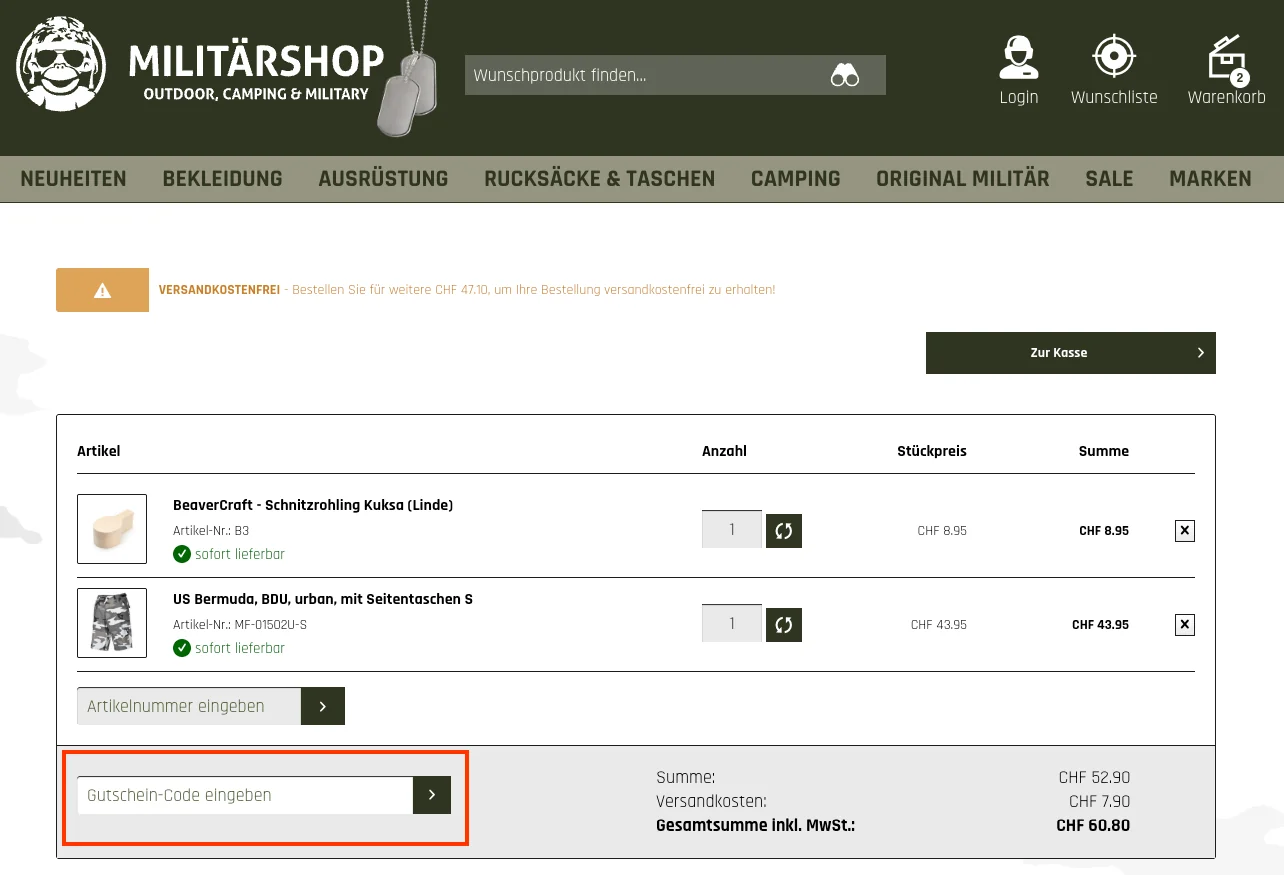Click the binoculars search icon
Screen dimensions: 1284x875
click(x=845, y=74)
